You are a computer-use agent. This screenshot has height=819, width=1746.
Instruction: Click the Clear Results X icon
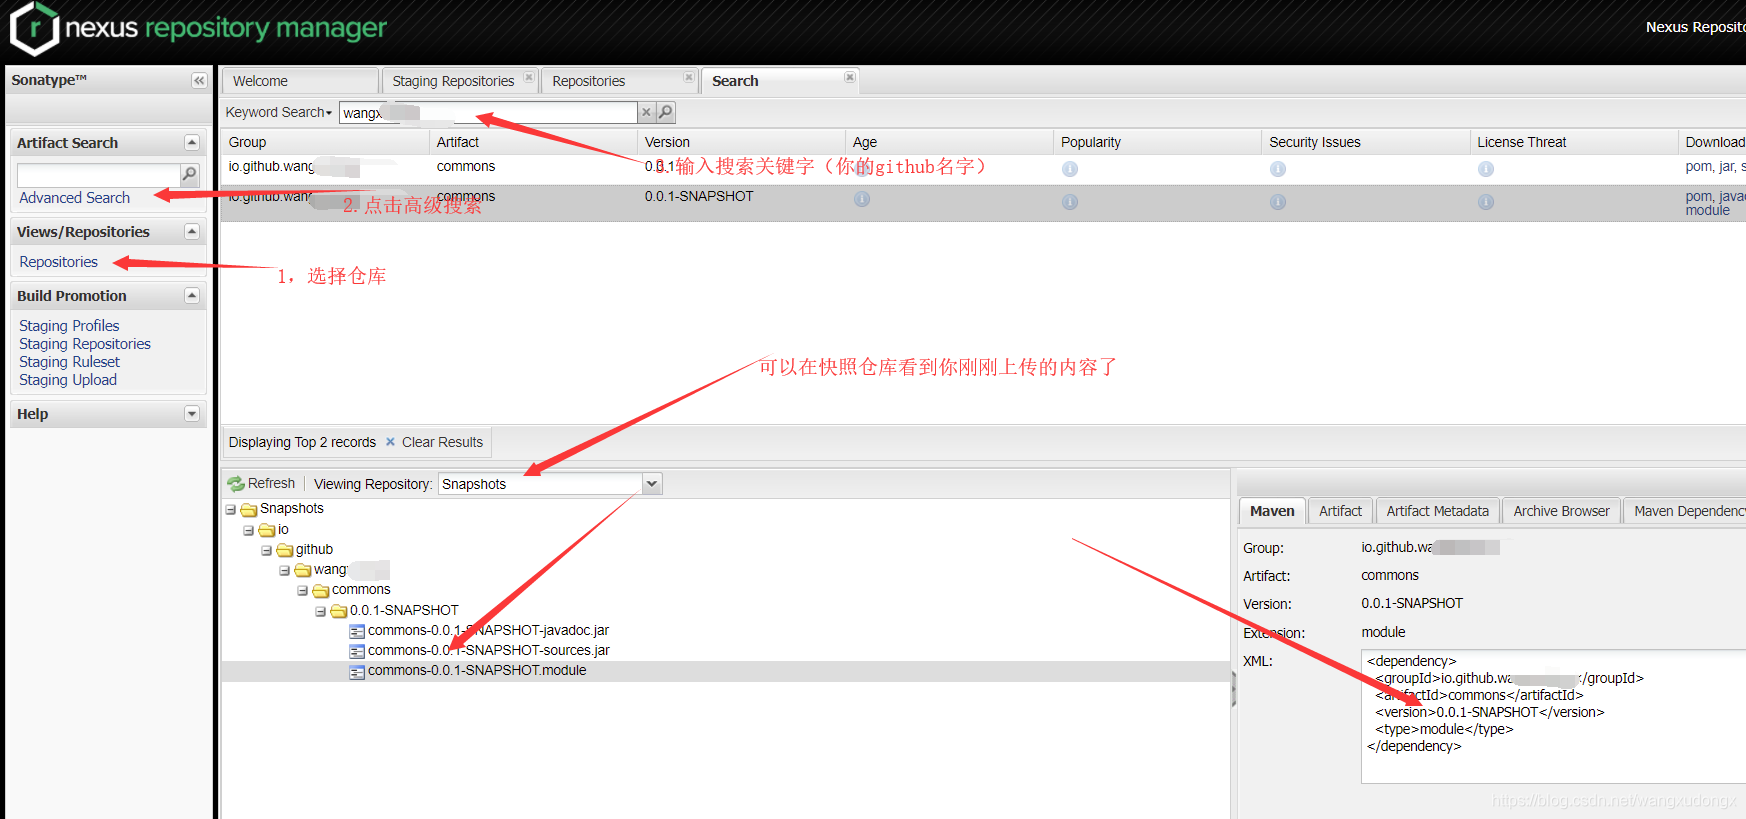pos(390,442)
